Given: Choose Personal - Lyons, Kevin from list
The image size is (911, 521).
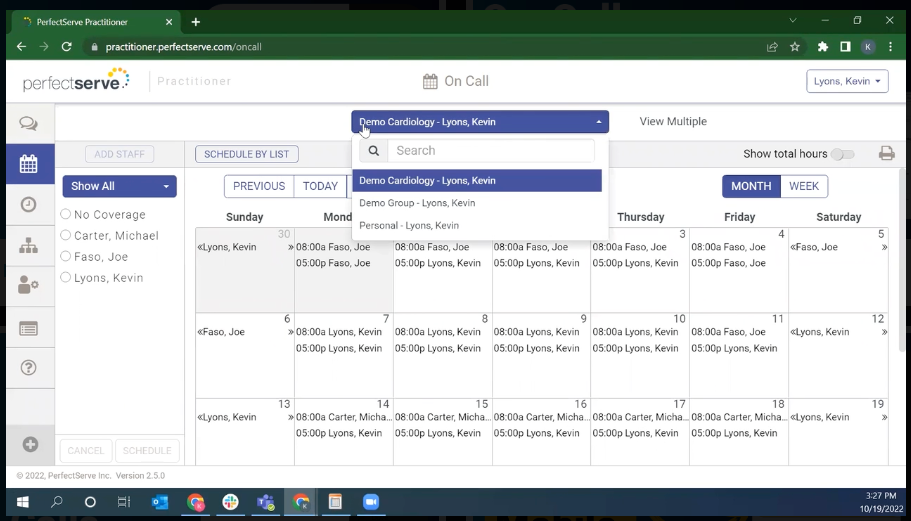Looking at the screenshot, I should pos(409,226).
